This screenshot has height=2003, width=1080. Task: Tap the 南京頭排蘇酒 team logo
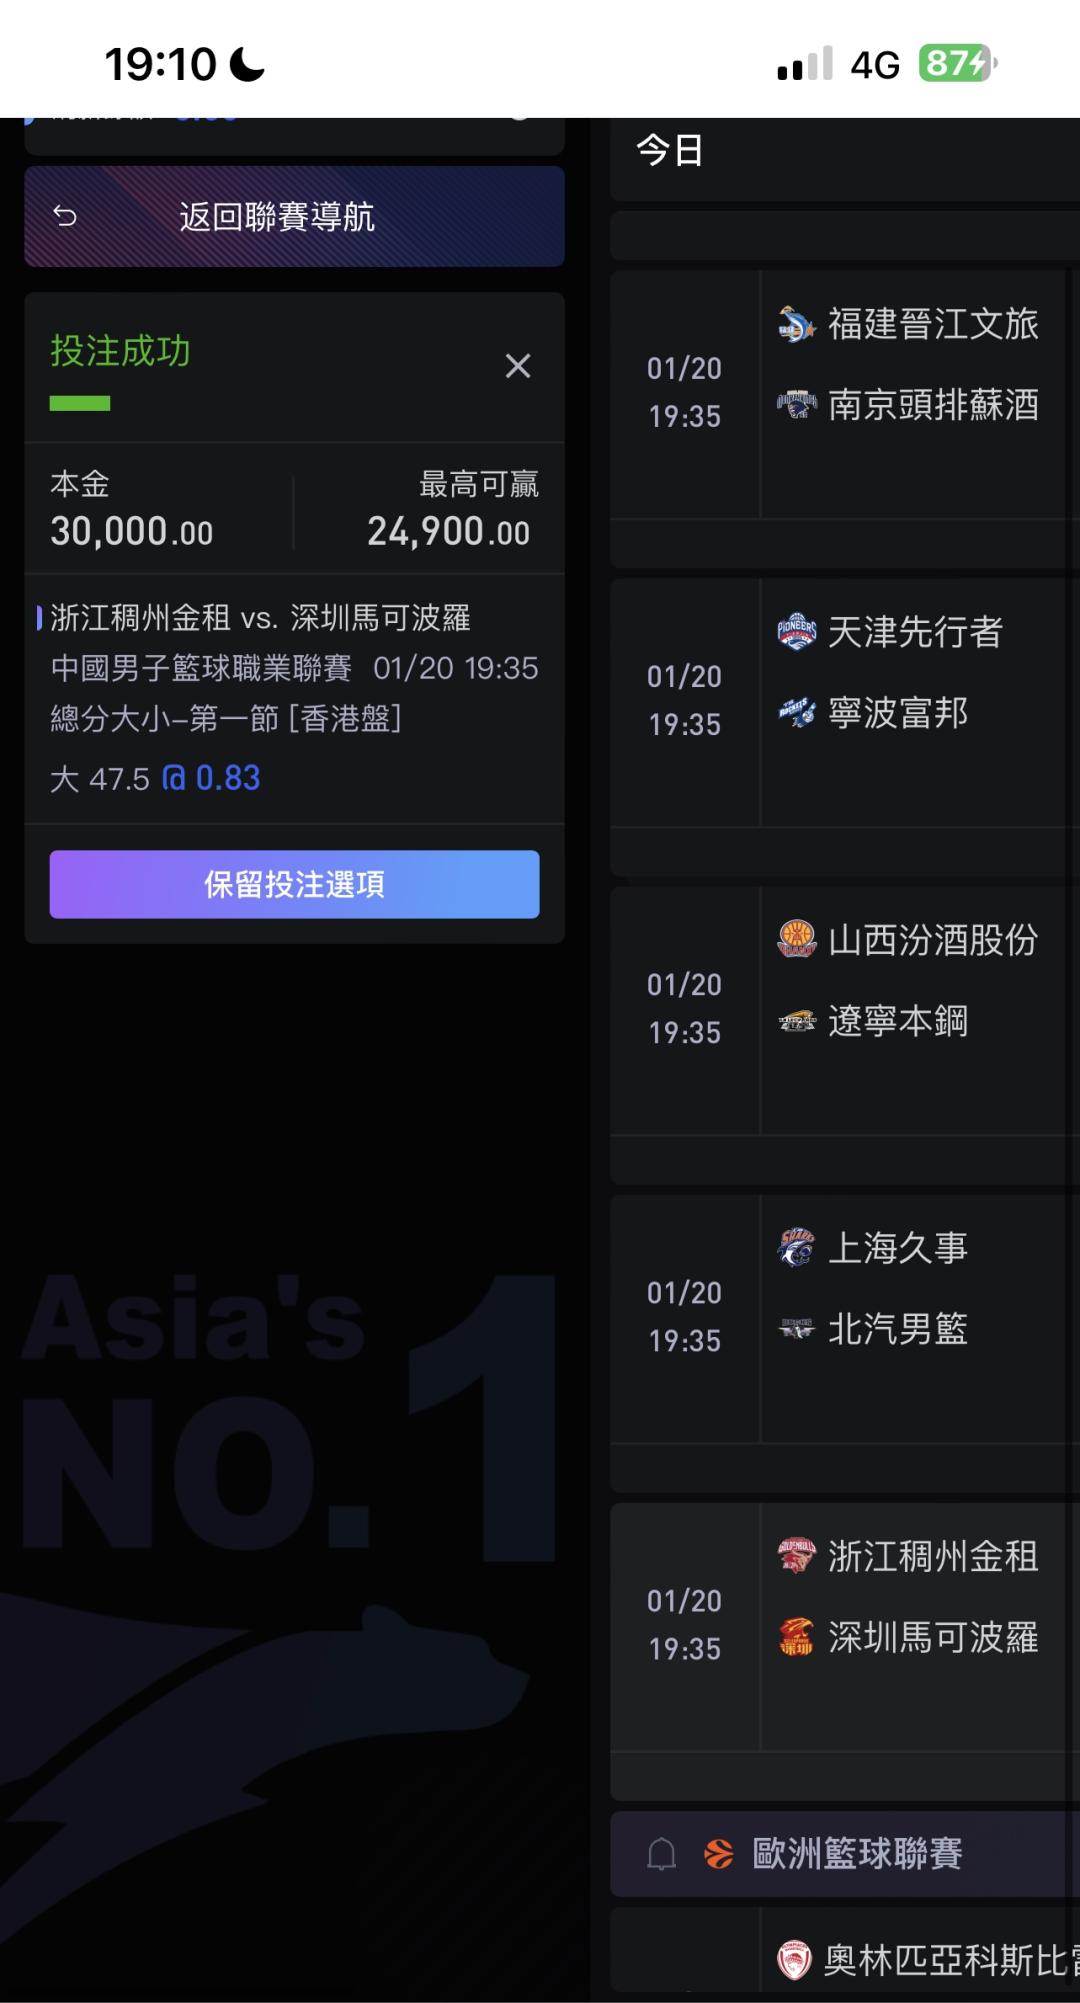(796, 405)
